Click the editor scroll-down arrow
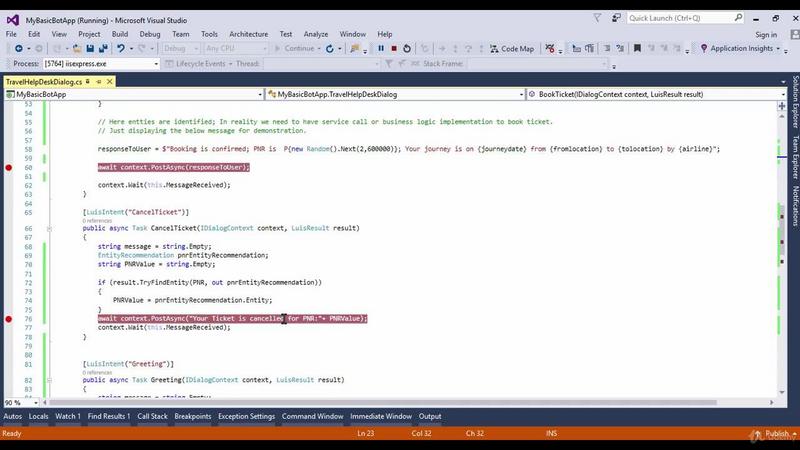The image size is (800, 450). pyautogui.click(x=782, y=392)
